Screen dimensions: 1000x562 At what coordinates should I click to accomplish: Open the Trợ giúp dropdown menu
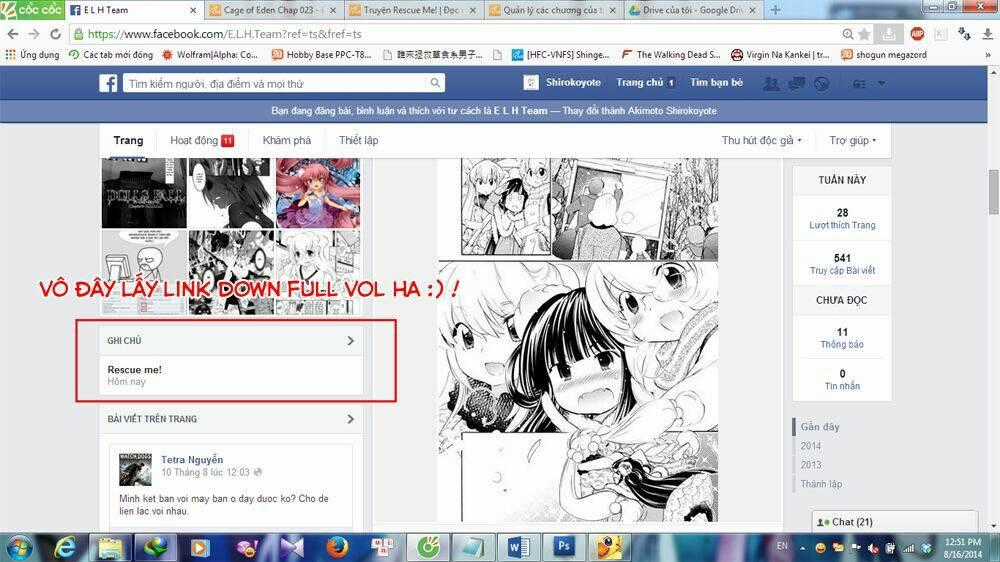852,141
